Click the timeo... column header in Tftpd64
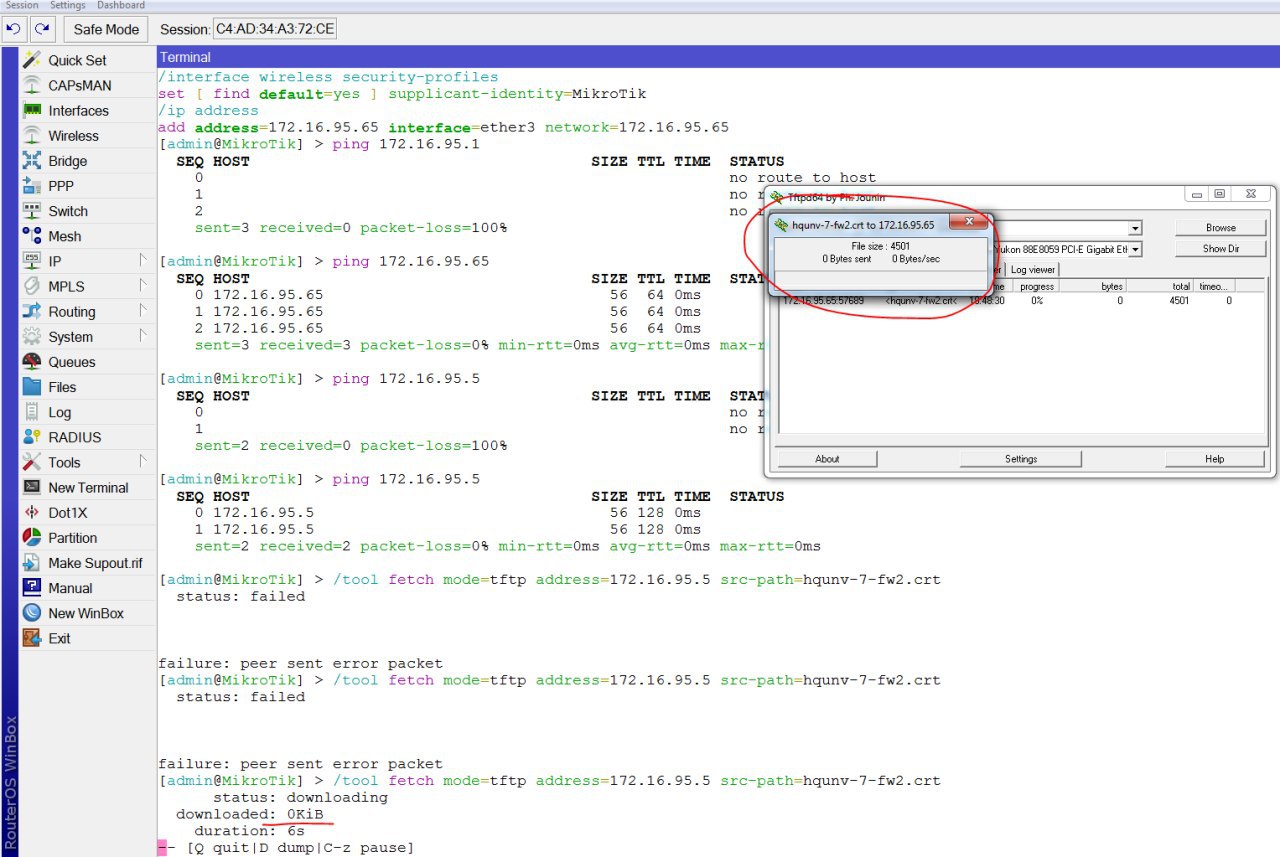 (x=1215, y=286)
